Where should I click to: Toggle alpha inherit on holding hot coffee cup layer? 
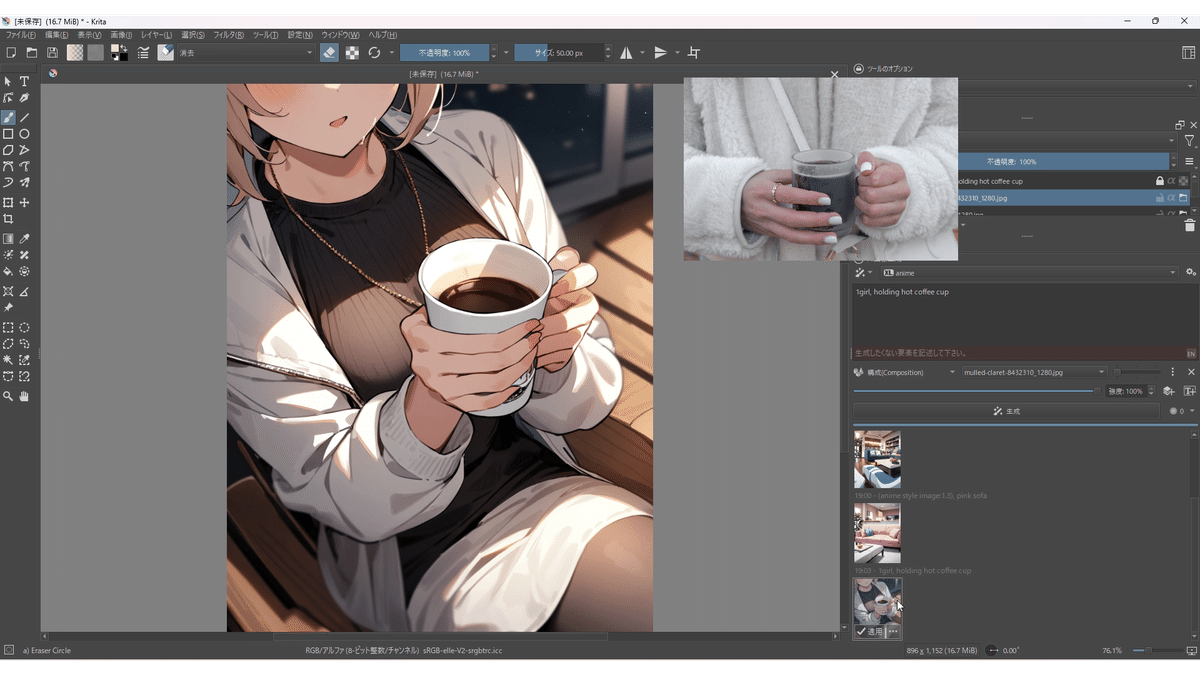pos(1171,181)
